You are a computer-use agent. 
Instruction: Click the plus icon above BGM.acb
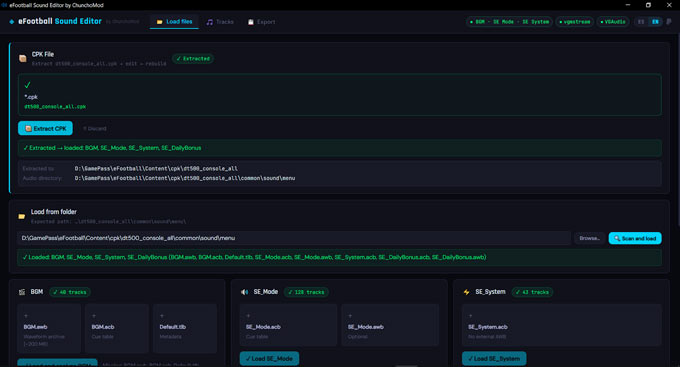click(x=94, y=316)
